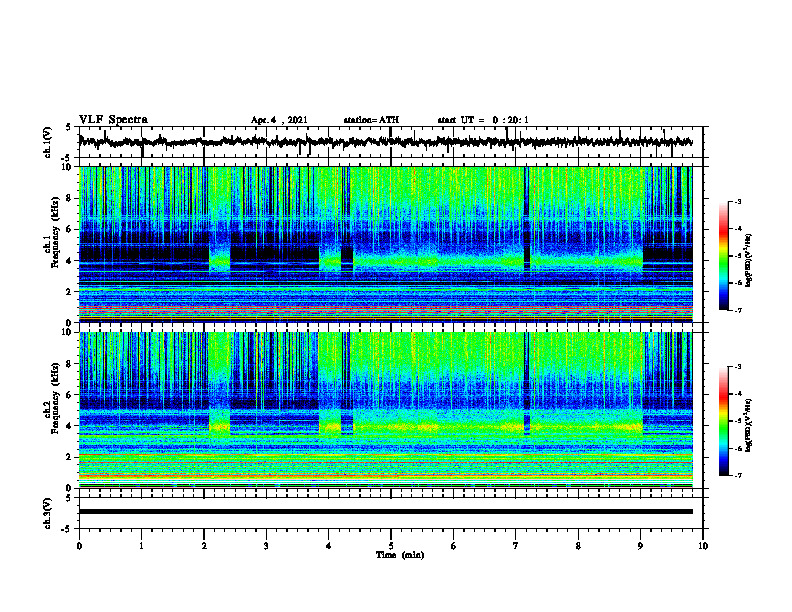Click the ch.1 "Frequency (kHz)" axis label
The image size is (792, 612).
(55, 230)
